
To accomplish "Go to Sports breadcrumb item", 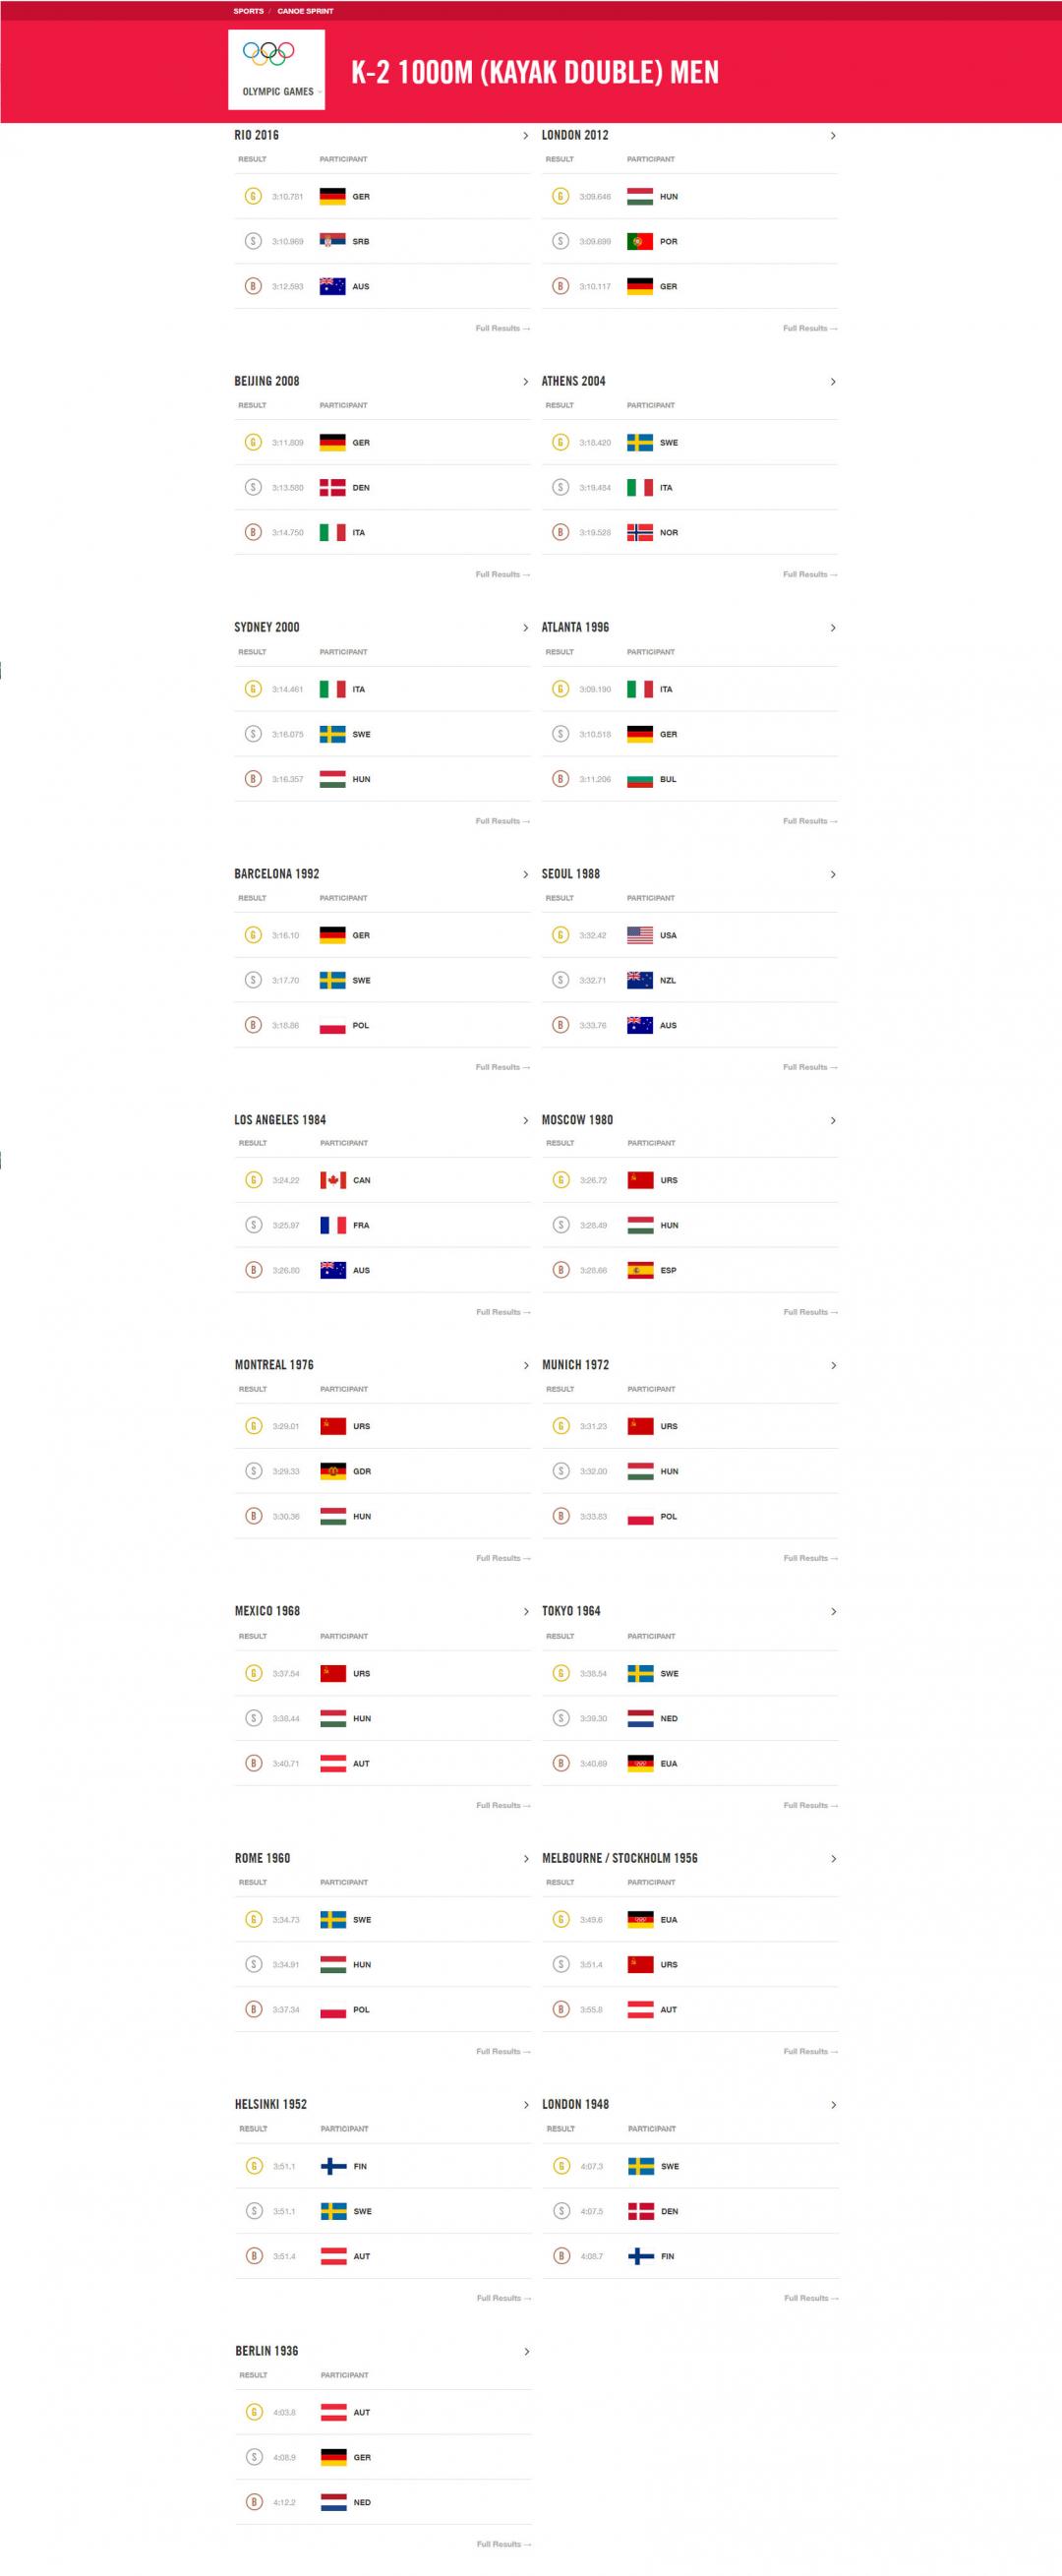I will click(x=249, y=11).
